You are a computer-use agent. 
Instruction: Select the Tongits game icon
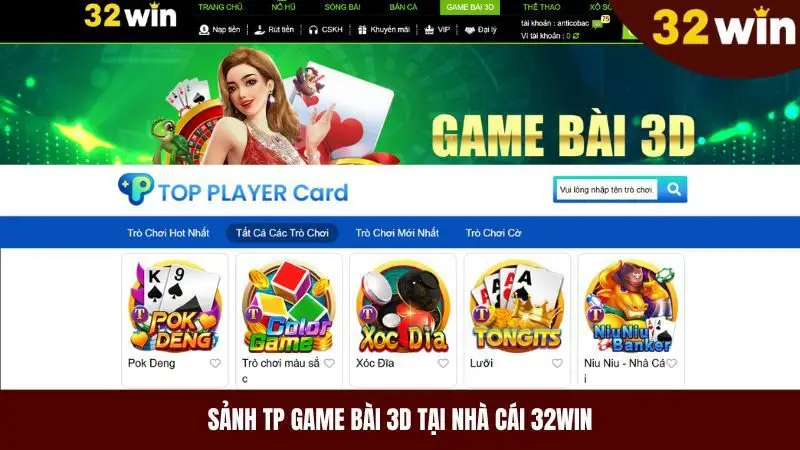[x=517, y=306]
